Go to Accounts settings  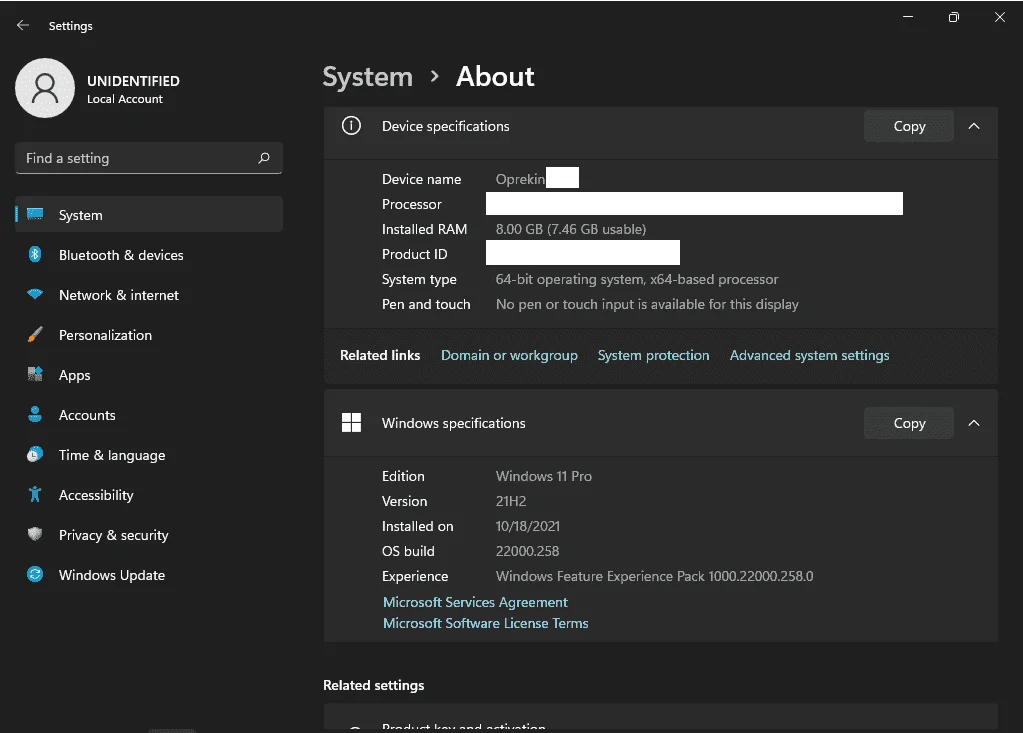coord(149,415)
